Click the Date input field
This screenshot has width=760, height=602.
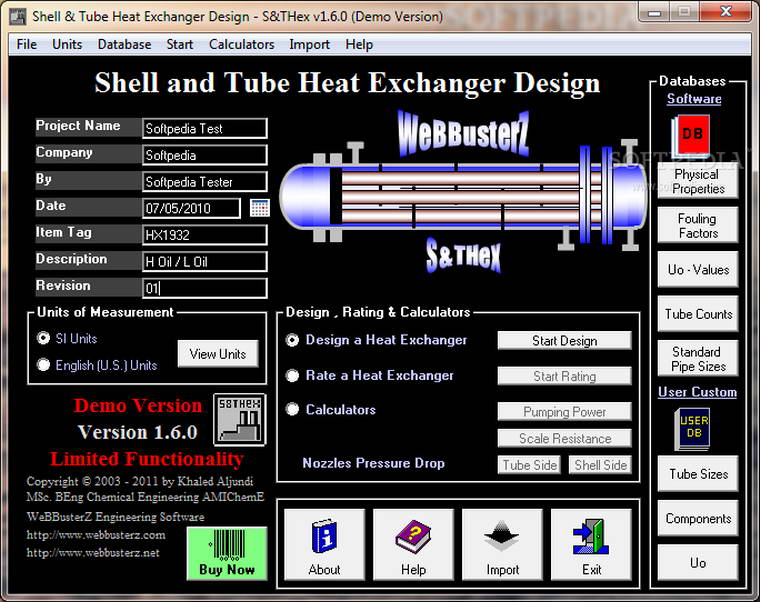click(x=191, y=208)
